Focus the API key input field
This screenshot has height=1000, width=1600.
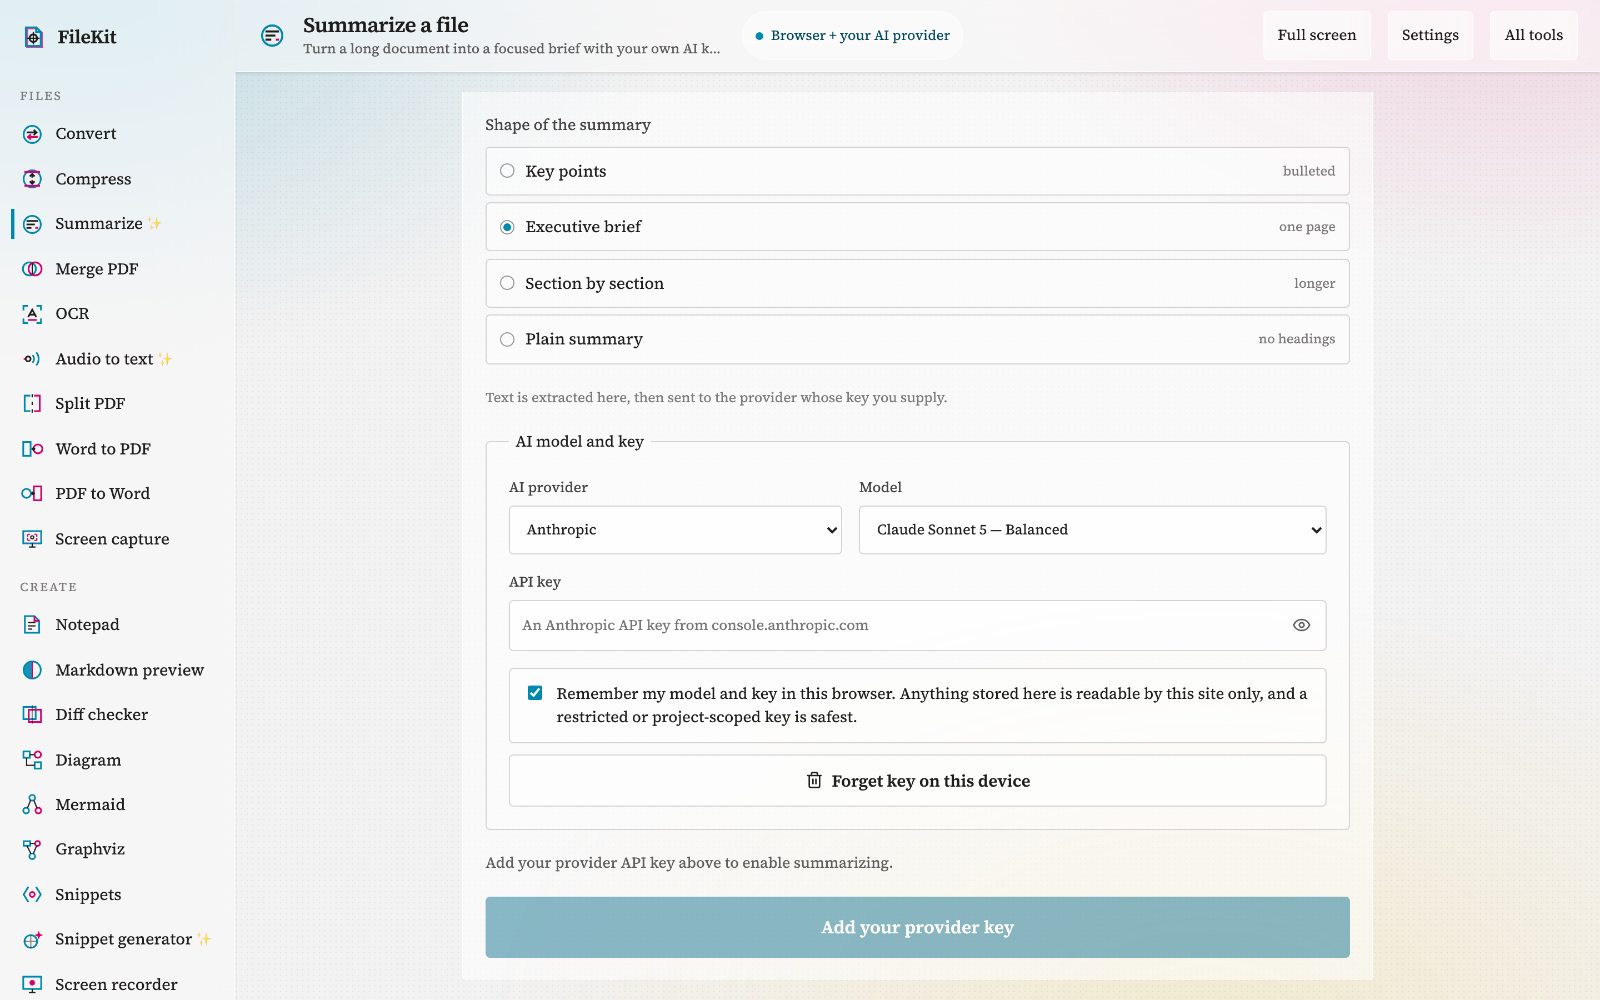(917, 625)
